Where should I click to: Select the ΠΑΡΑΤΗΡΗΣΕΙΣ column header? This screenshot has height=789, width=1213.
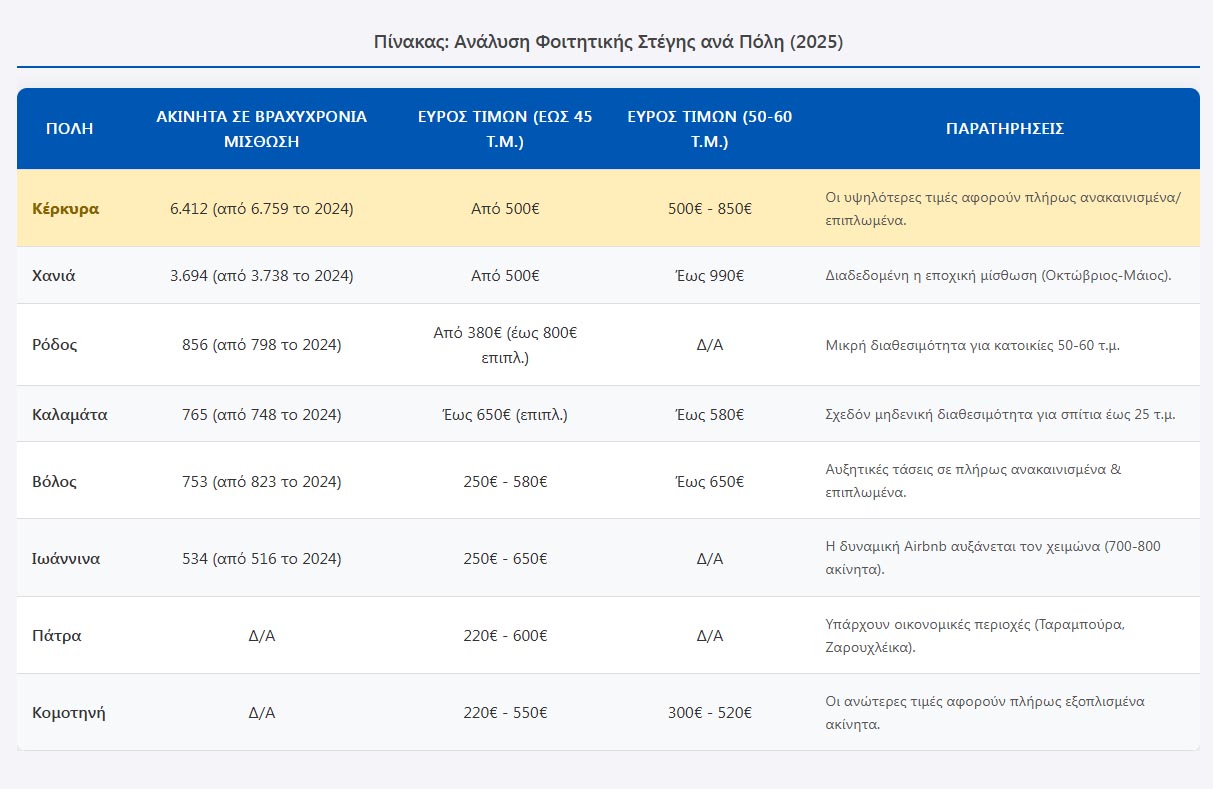(x=1004, y=129)
